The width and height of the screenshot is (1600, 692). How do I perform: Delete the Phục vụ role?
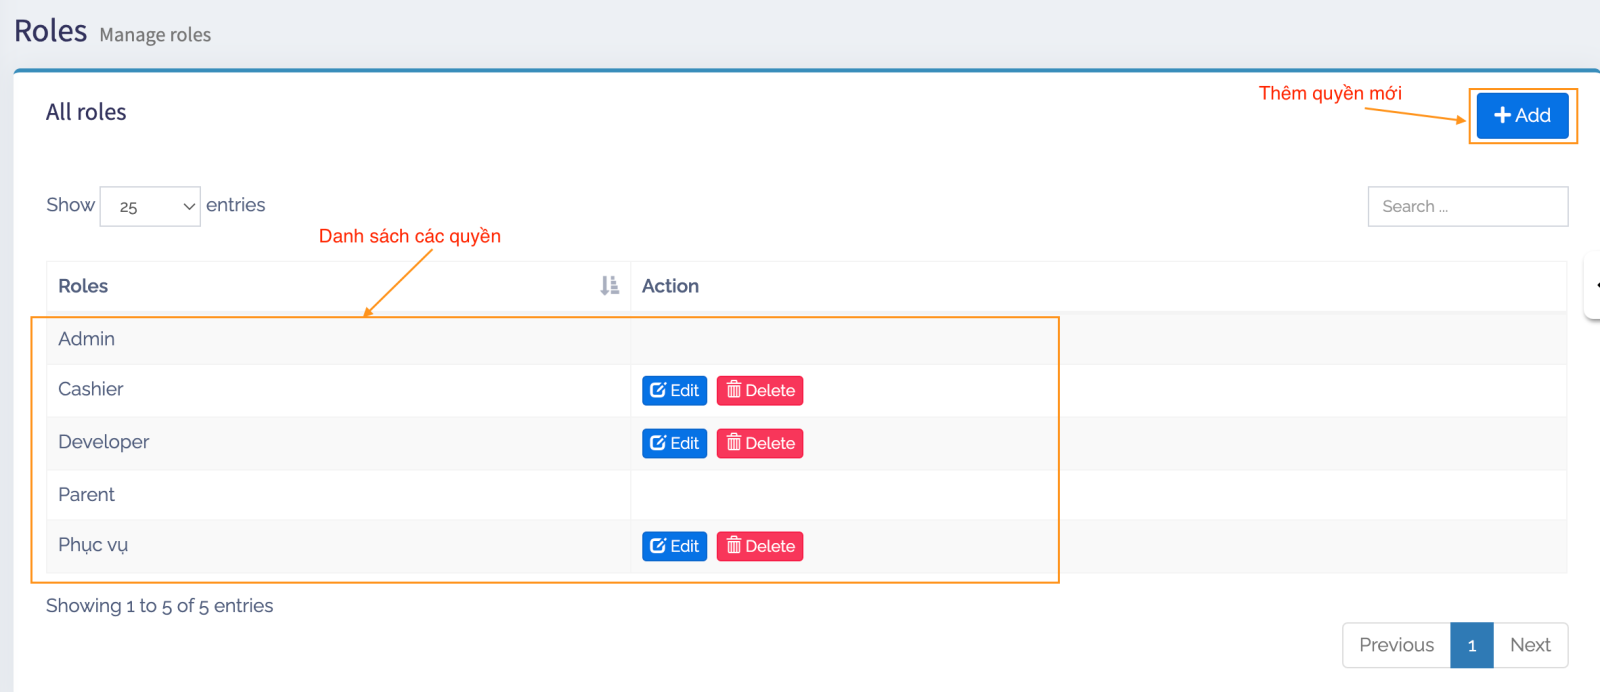(760, 546)
